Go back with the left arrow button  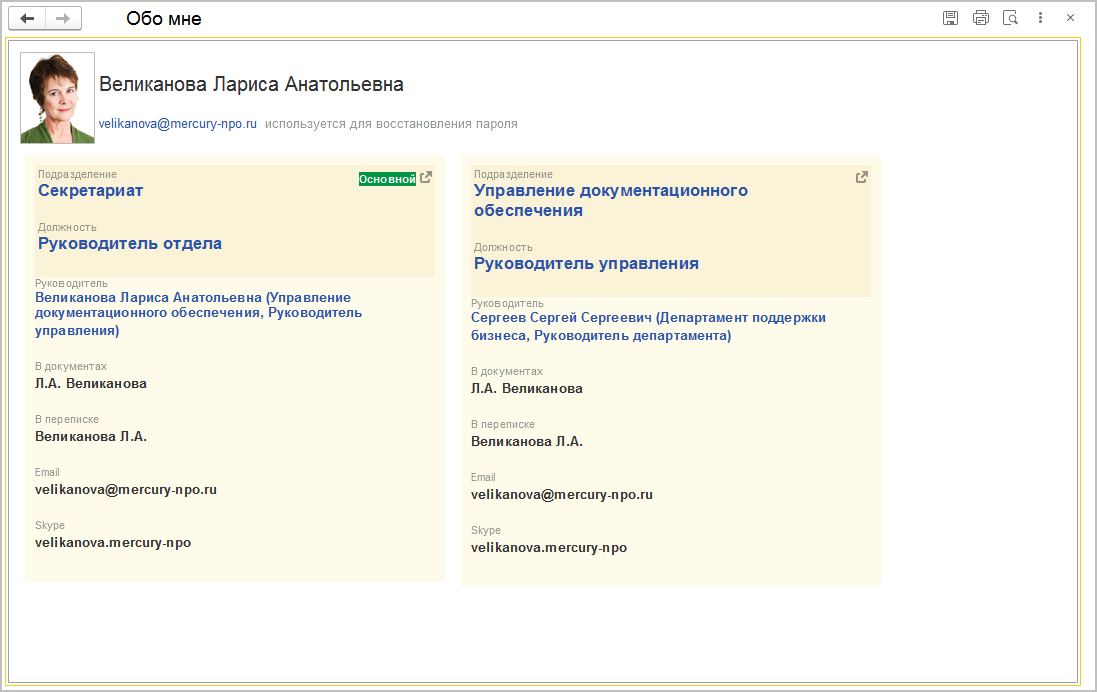27,18
